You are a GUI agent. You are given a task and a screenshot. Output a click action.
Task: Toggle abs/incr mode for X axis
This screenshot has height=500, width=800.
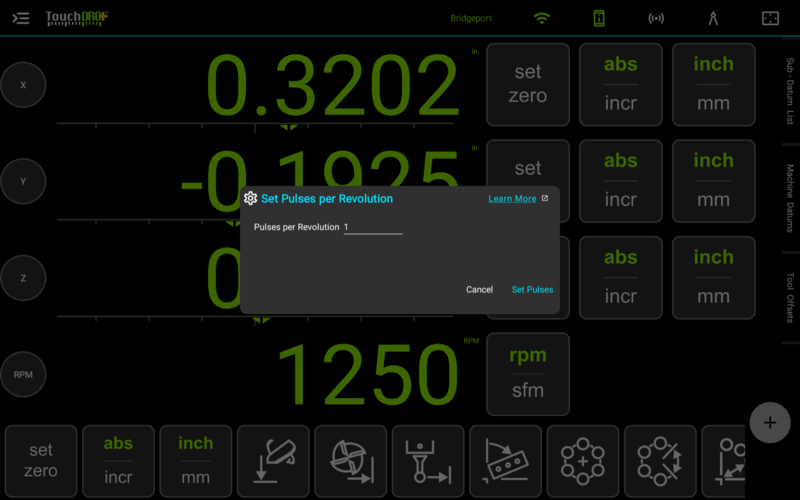[x=620, y=84]
